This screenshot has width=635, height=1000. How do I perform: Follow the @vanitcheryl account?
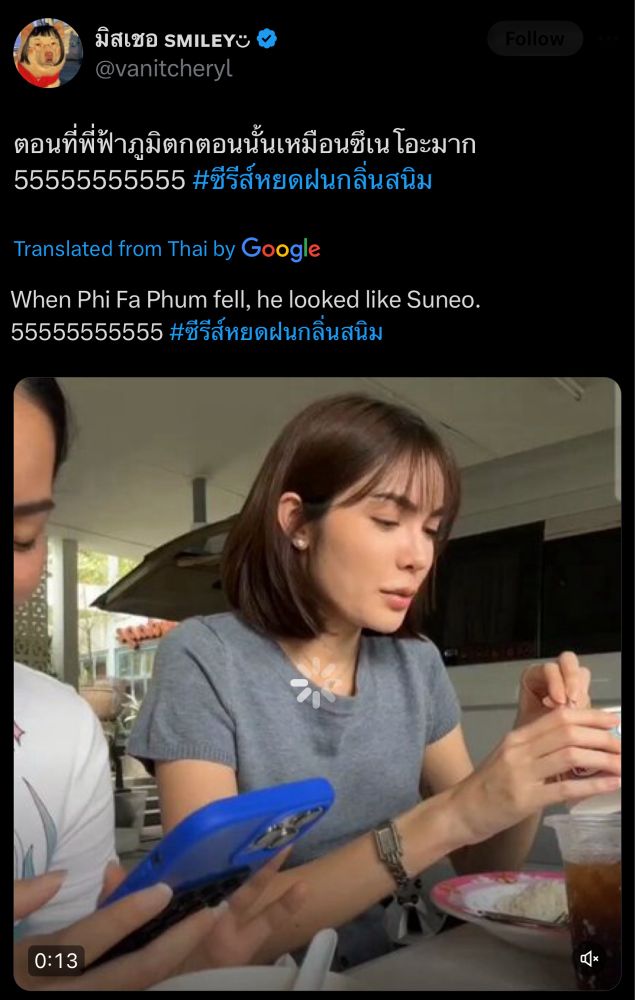click(x=535, y=39)
